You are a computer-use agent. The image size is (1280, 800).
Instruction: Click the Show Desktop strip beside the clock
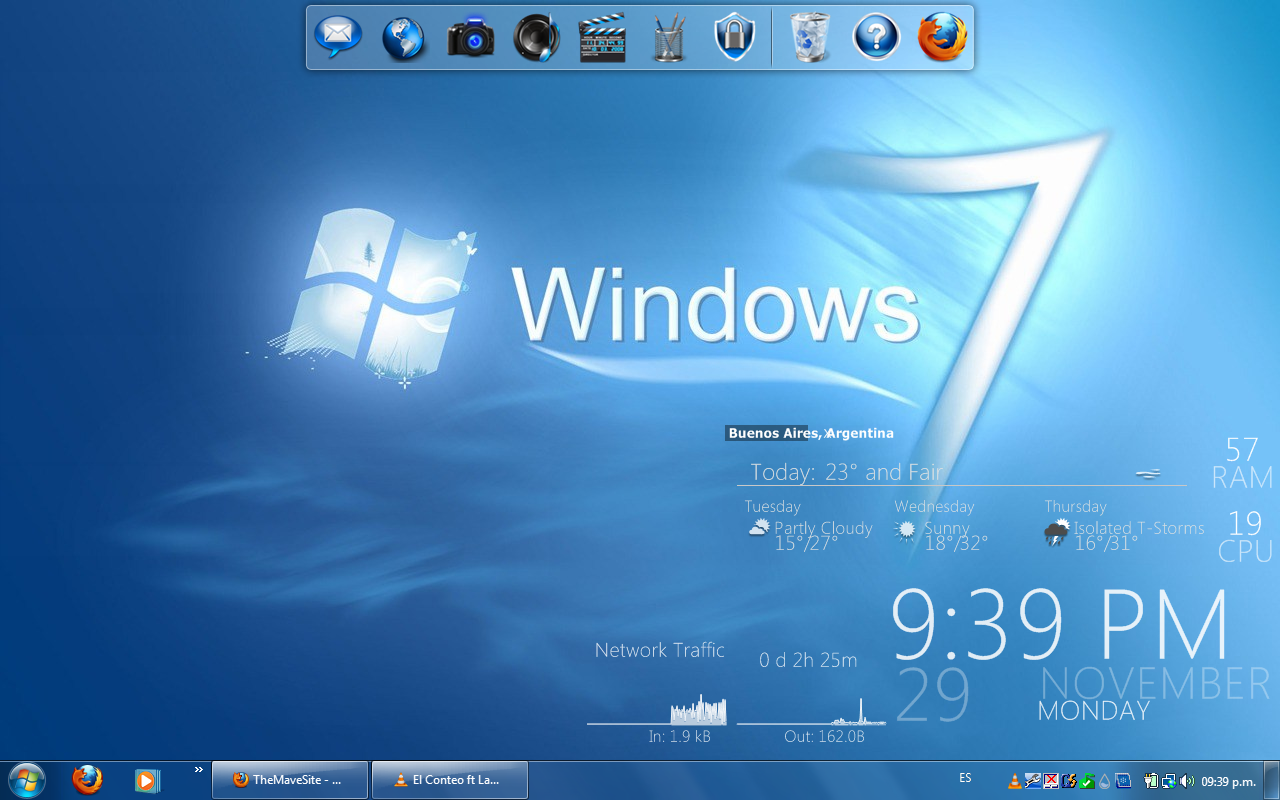pyautogui.click(x=1270, y=780)
